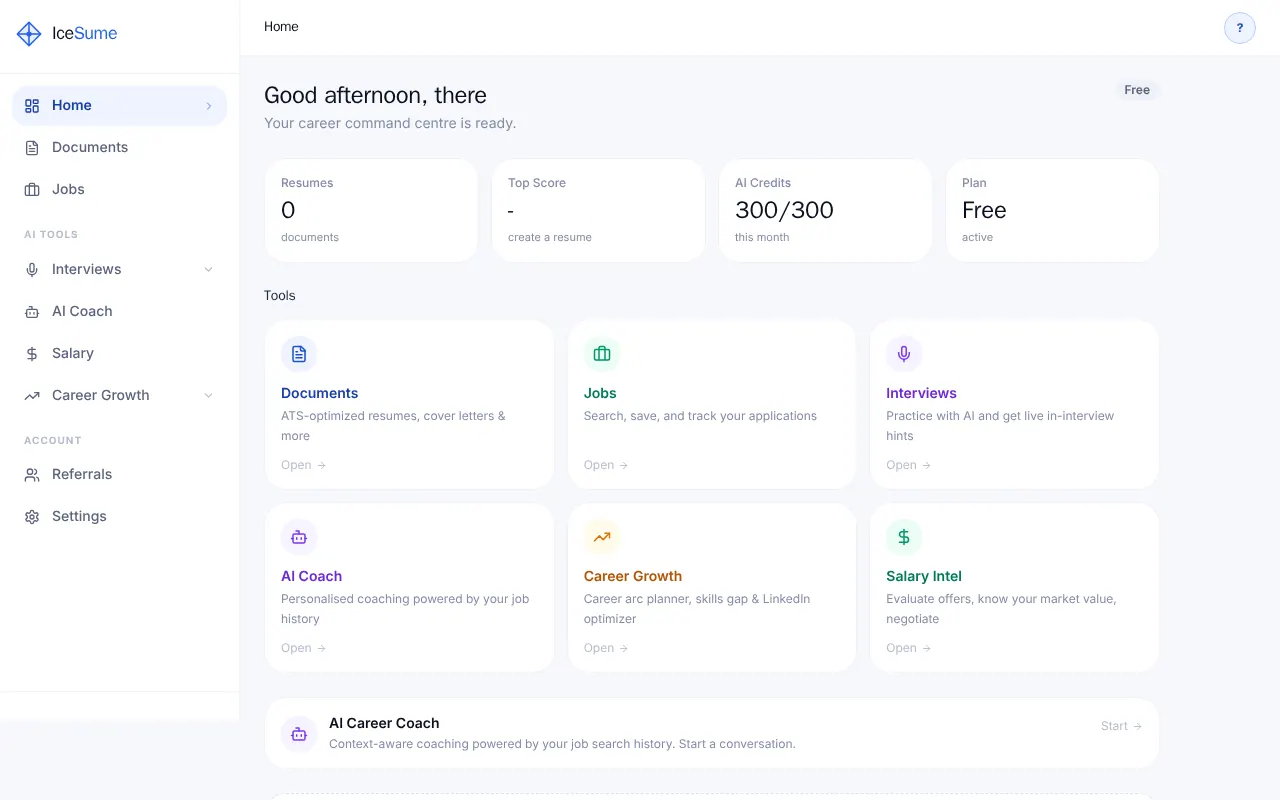Click the Salary dollar icon in sidebar
Viewport: 1280px width, 800px height.
coord(32,354)
